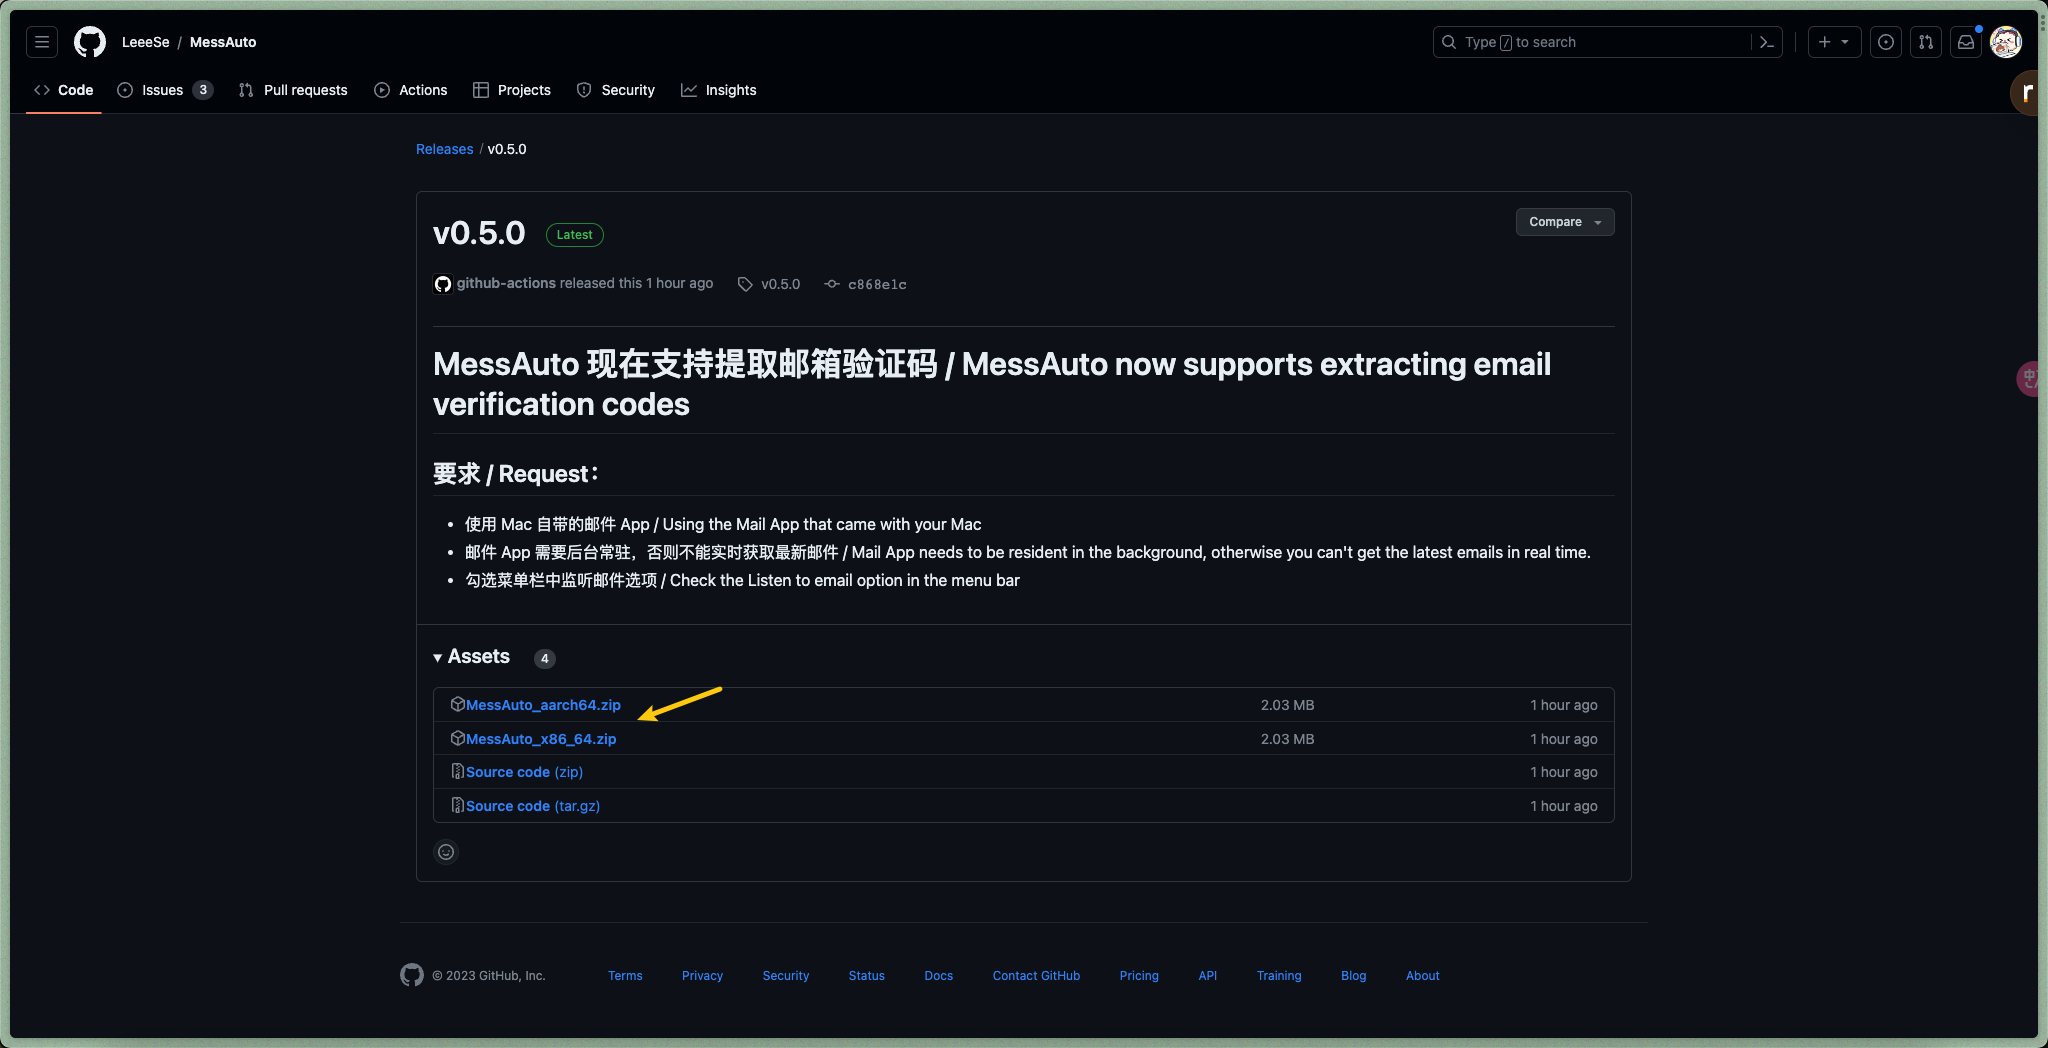The image size is (2048, 1048).
Task: Click the file icon for Source code (tar.gz)
Action: pyautogui.click(x=457, y=805)
